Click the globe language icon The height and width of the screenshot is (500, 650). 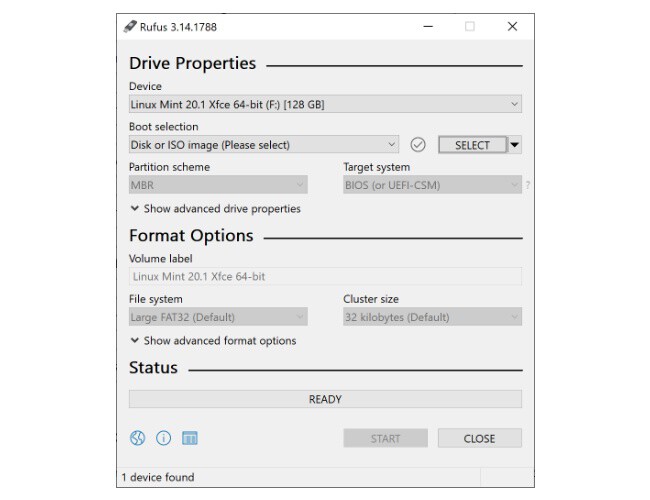138,438
